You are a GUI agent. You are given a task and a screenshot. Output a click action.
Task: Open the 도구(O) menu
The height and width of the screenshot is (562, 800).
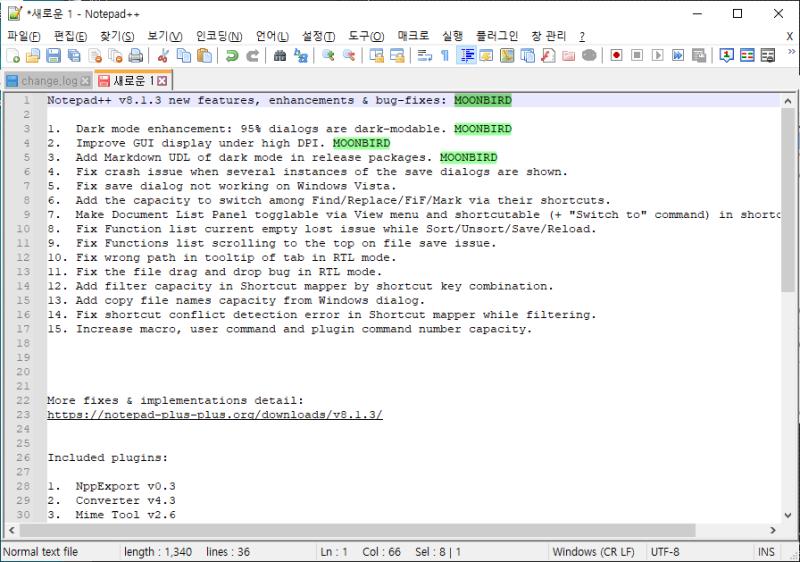coord(366,36)
